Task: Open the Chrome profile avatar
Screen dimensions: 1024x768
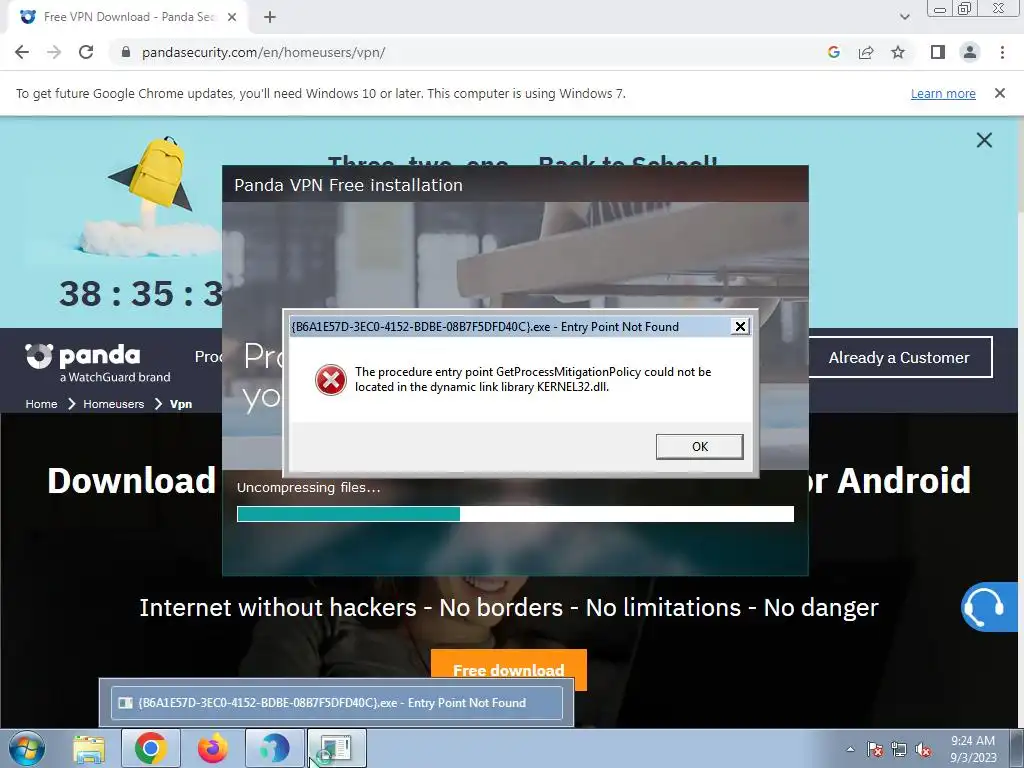Action: pyautogui.click(x=970, y=52)
